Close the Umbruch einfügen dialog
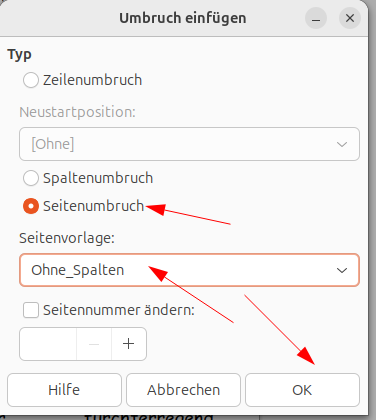Screen dimensions: 376x420 (350, 18)
